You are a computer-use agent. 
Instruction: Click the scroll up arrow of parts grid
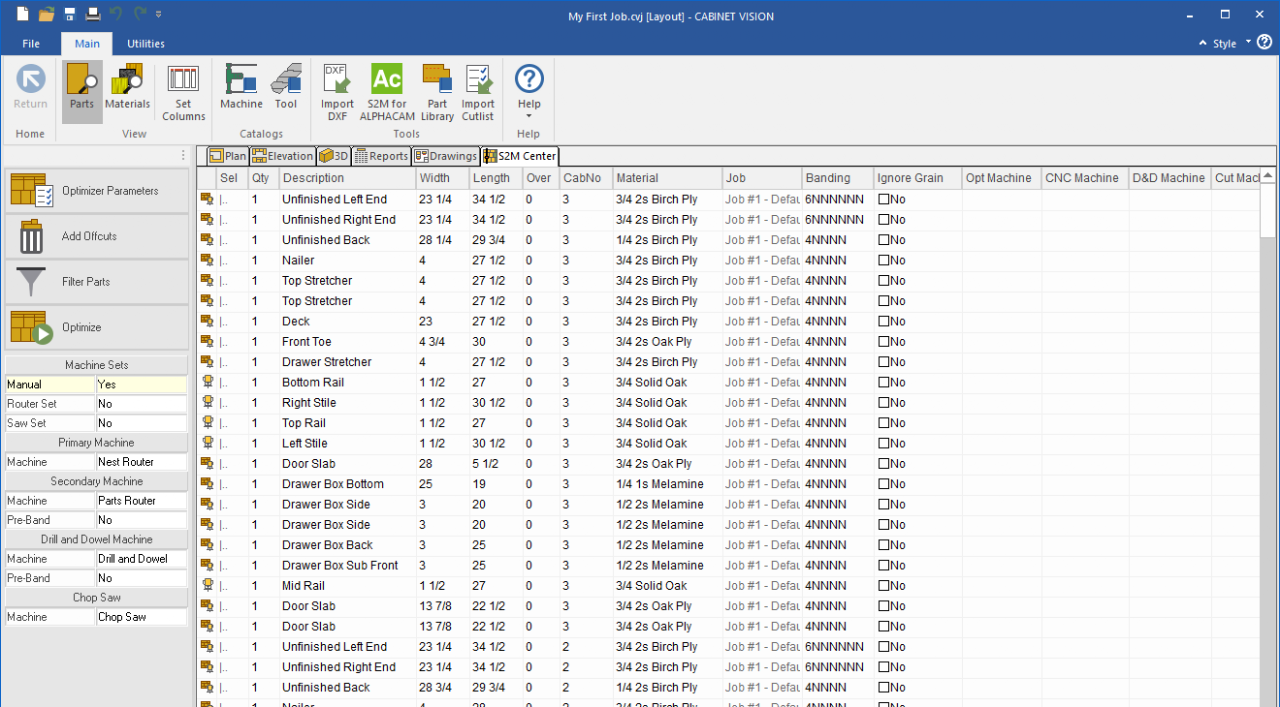(x=1268, y=176)
